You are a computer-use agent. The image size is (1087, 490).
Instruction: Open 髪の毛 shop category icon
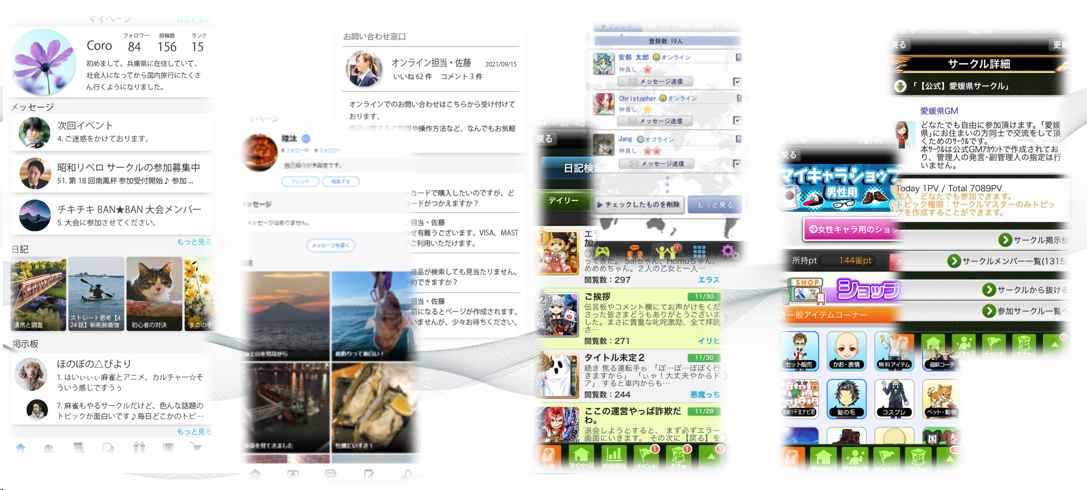847,400
